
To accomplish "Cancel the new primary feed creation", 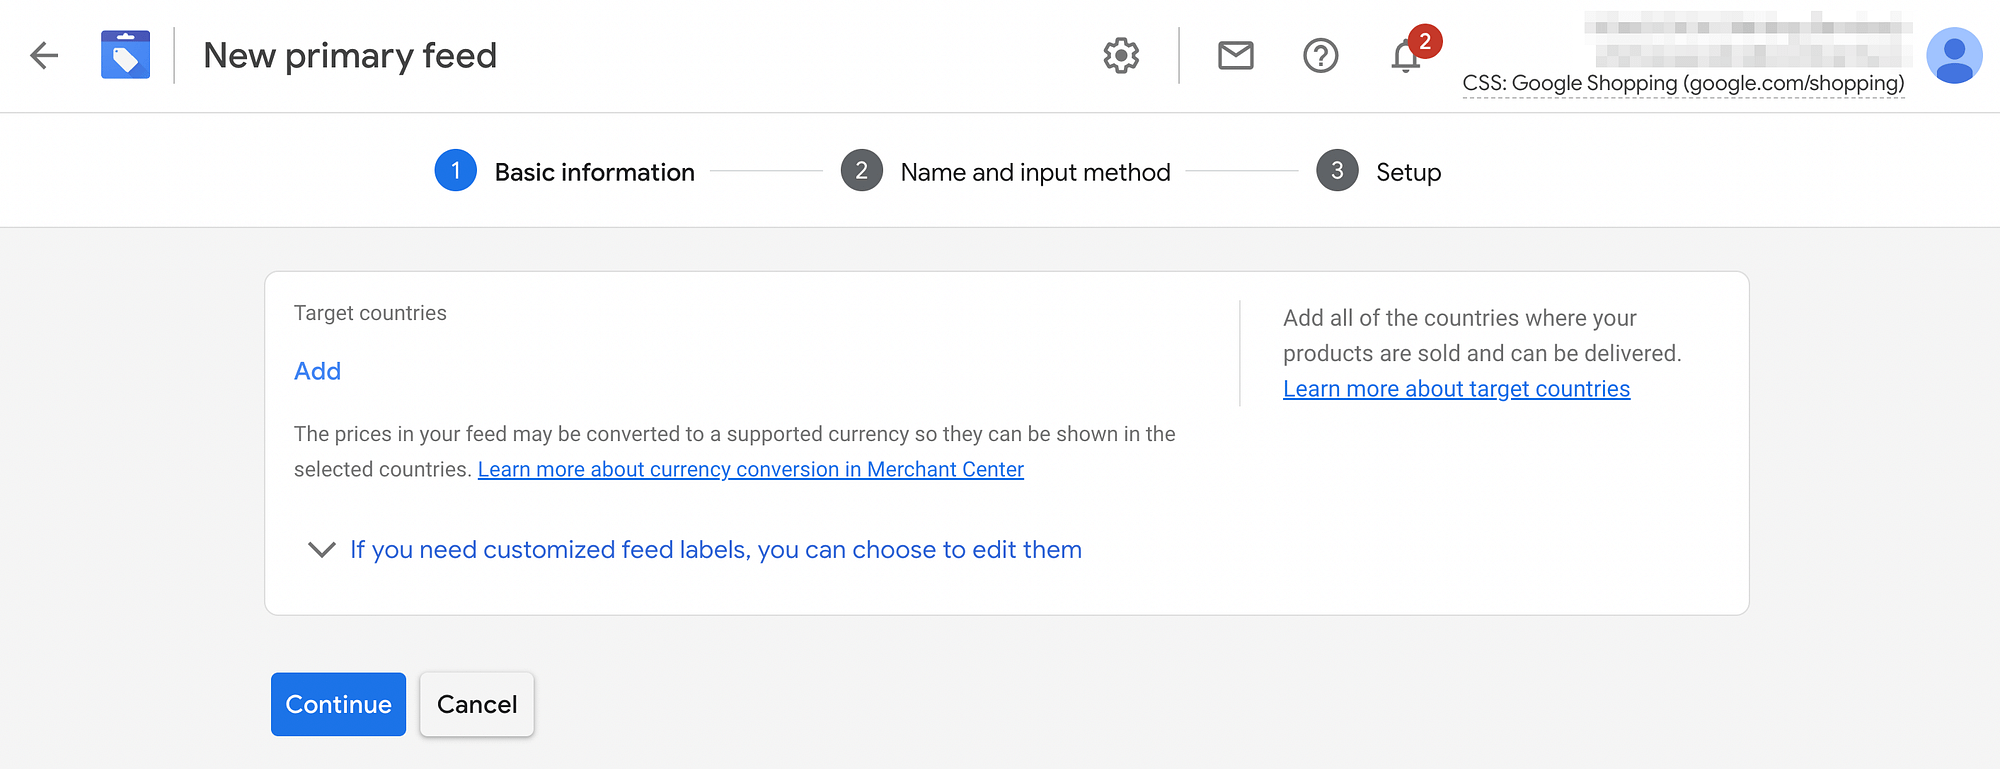I will coord(476,704).
